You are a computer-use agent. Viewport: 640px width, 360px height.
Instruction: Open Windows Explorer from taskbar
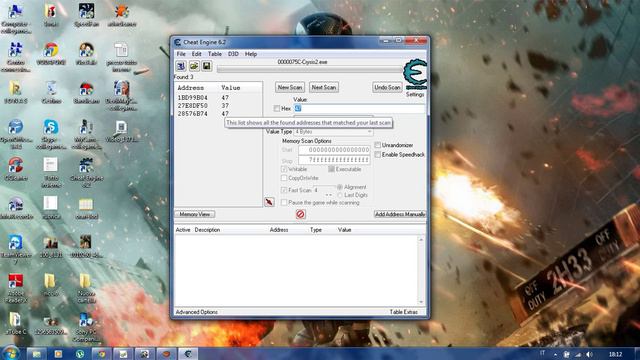coord(36,354)
